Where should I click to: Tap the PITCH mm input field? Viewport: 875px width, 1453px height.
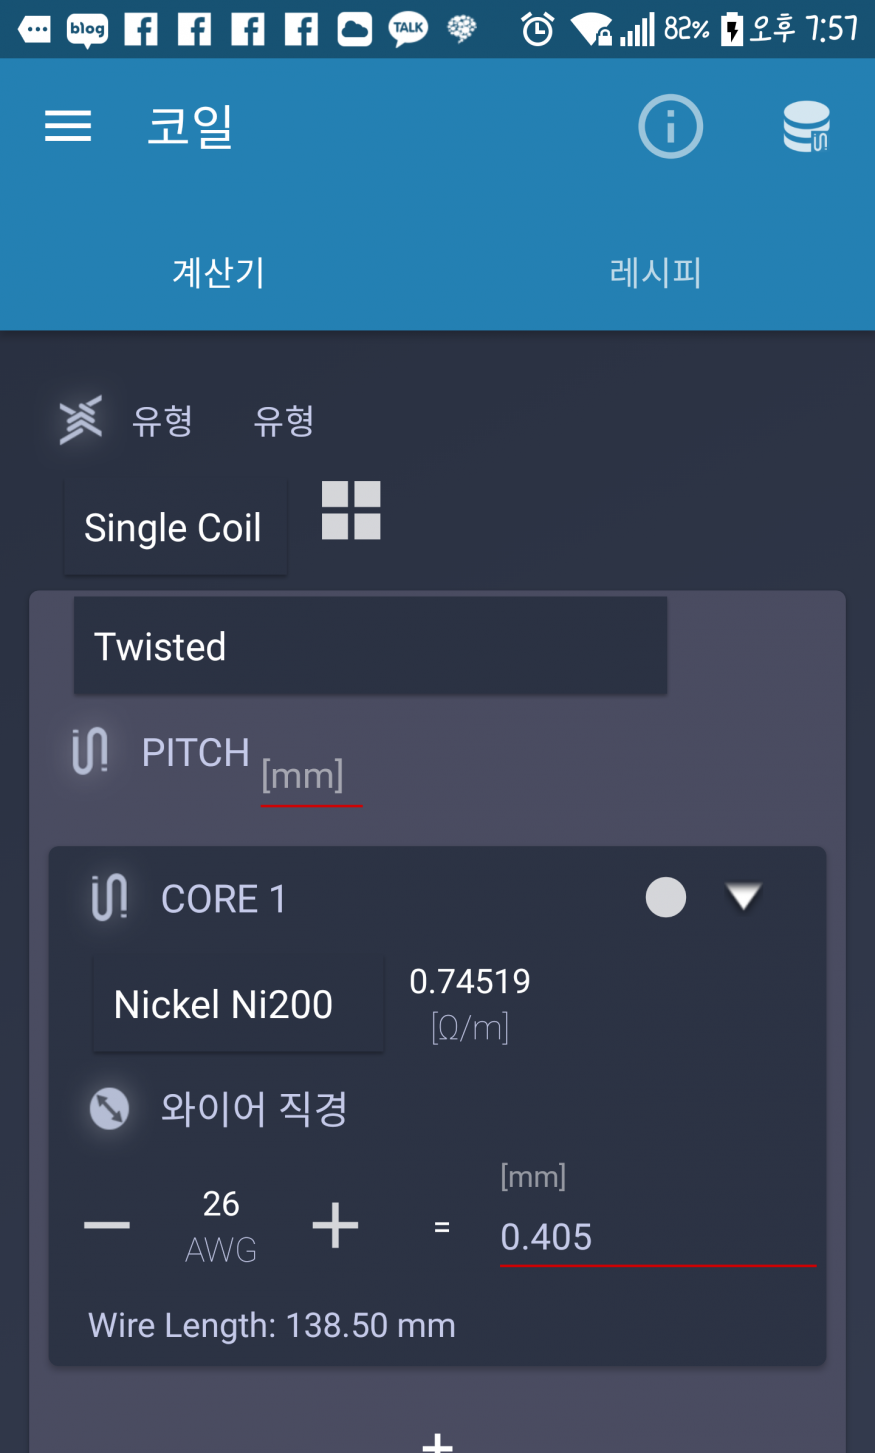pyautogui.click(x=310, y=777)
